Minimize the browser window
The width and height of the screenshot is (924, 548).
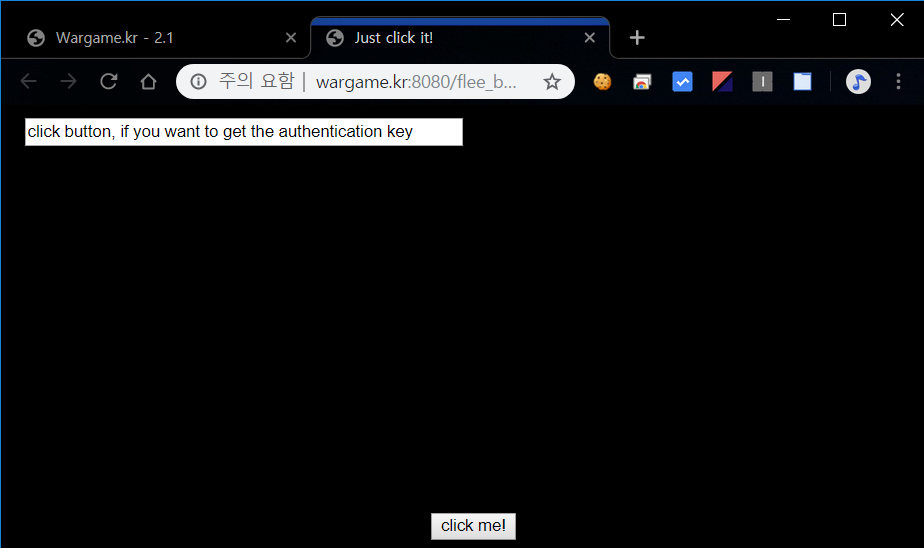783,19
